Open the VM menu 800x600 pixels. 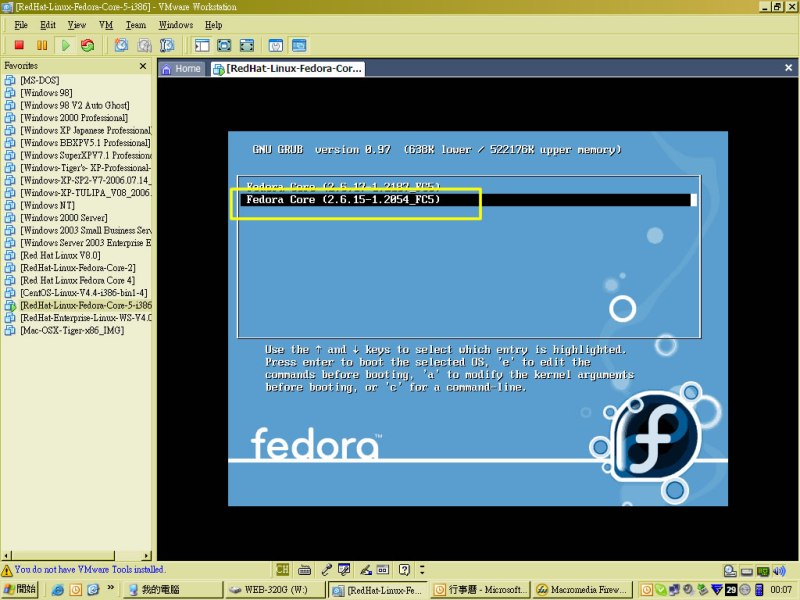(x=106, y=24)
